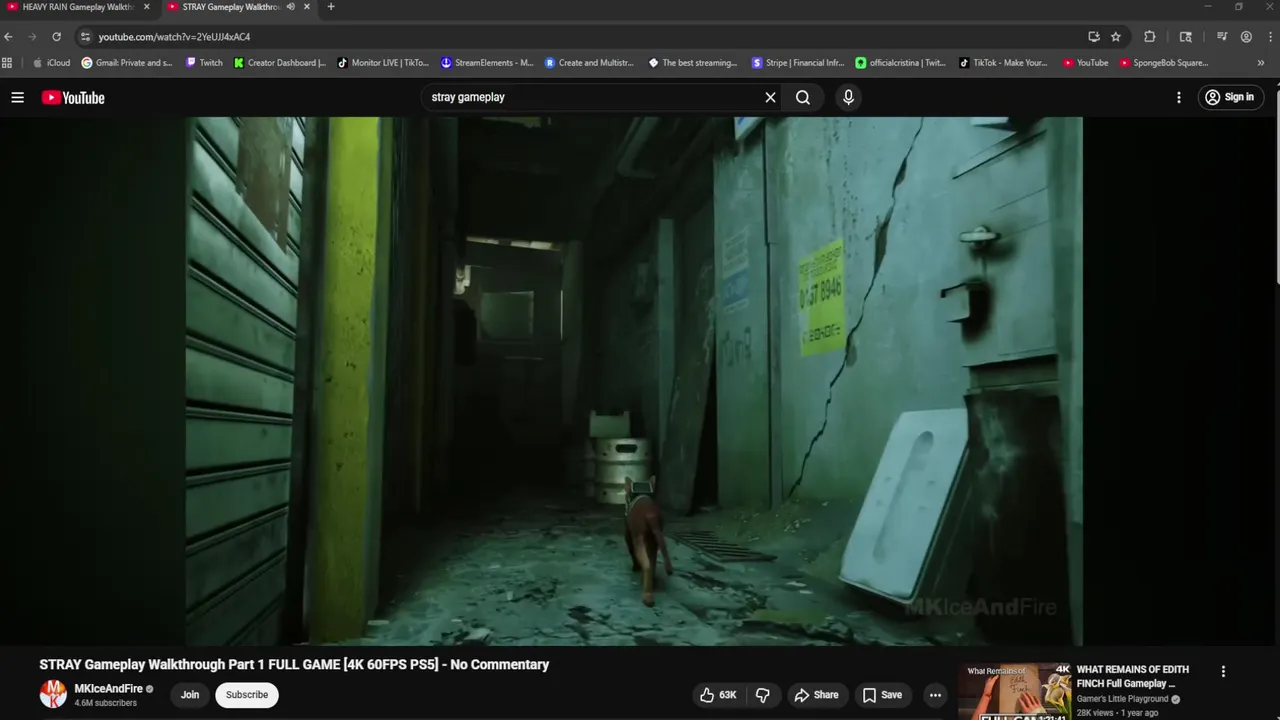The height and width of the screenshot is (720, 1280).
Task: Open more actions ellipsis under video
Action: [x=935, y=695]
